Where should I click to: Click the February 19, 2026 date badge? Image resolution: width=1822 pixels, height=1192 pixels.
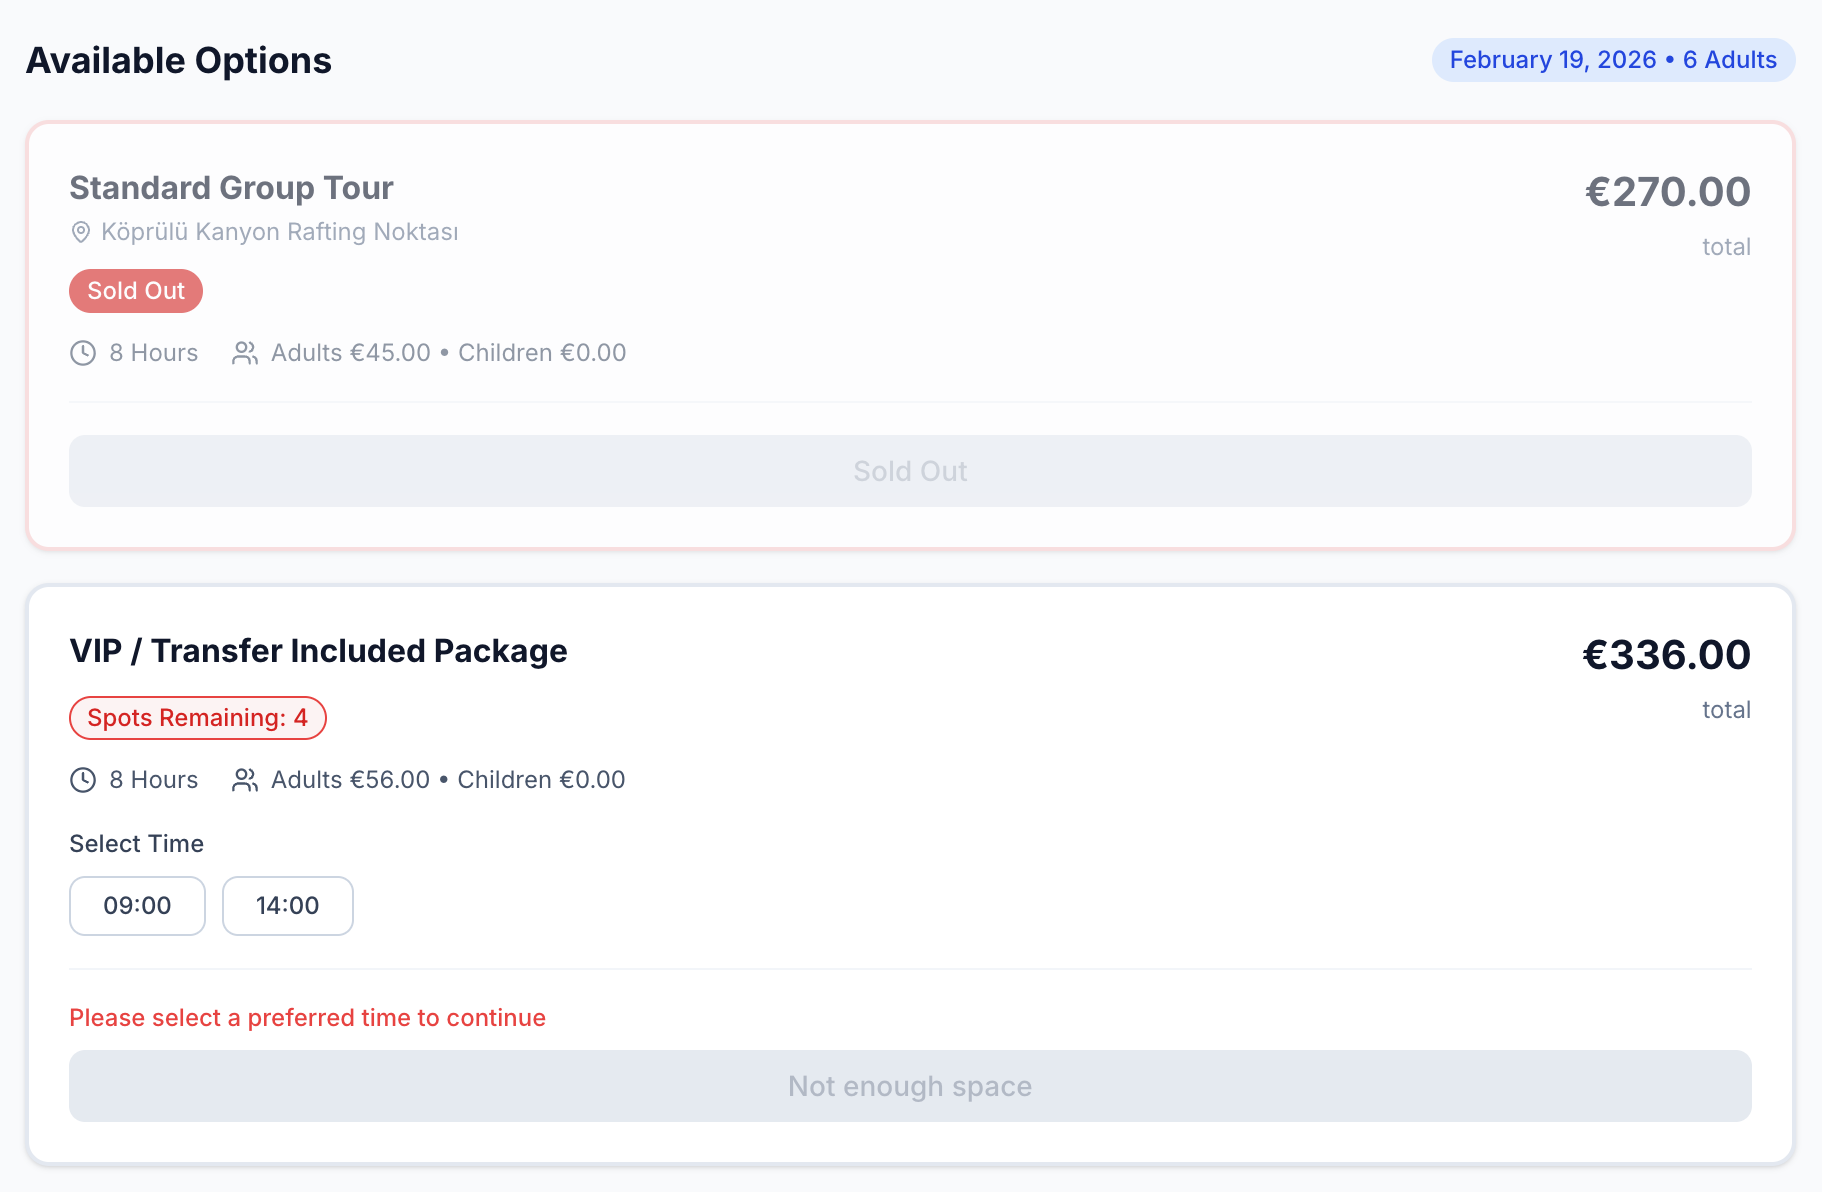[x=1613, y=60]
